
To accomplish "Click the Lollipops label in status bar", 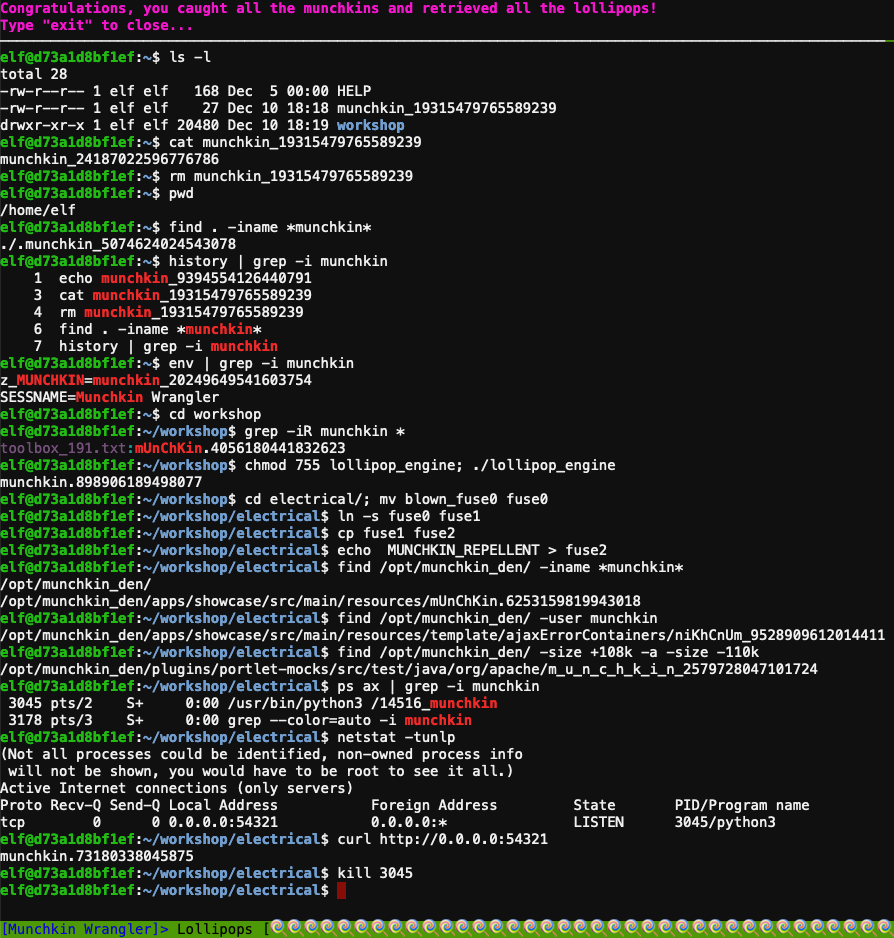I will pyautogui.click(x=215, y=929).
